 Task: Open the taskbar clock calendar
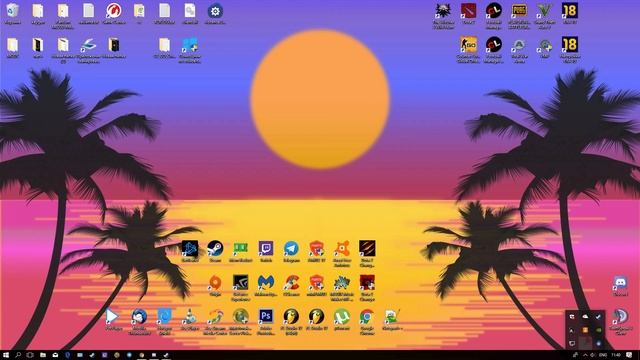616,355
